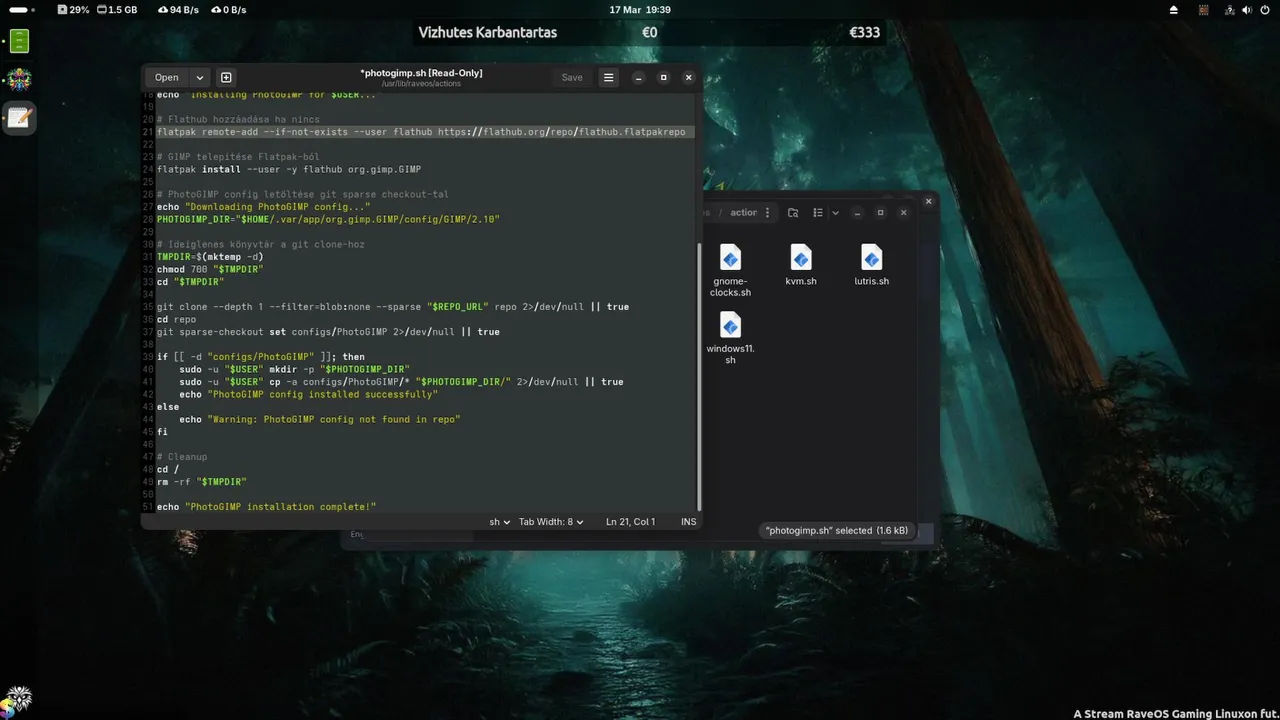The image size is (1280, 720).
Task: Click the power button tray icon
Action: pyautogui.click(x=1266, y=9)
